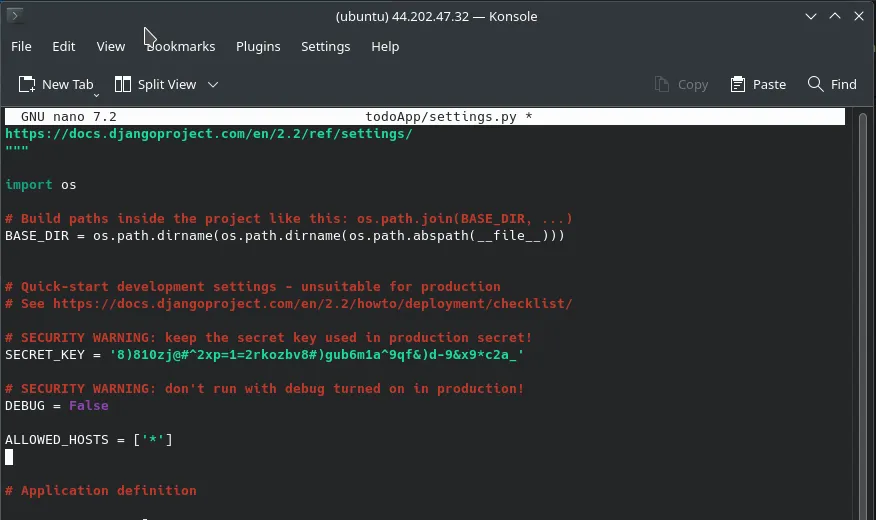This screenshot has width=876, height=520.
Task: Open the File menu
Action: [x=21, y=46]
